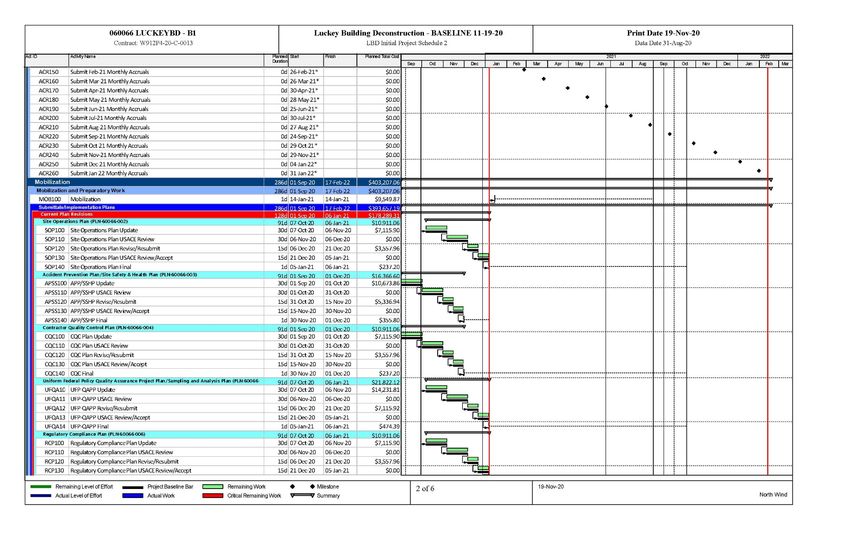Click the green Gantt bar for Site Operations Plan Update
This screenshot has width=850, height=550.
[436, 228]
